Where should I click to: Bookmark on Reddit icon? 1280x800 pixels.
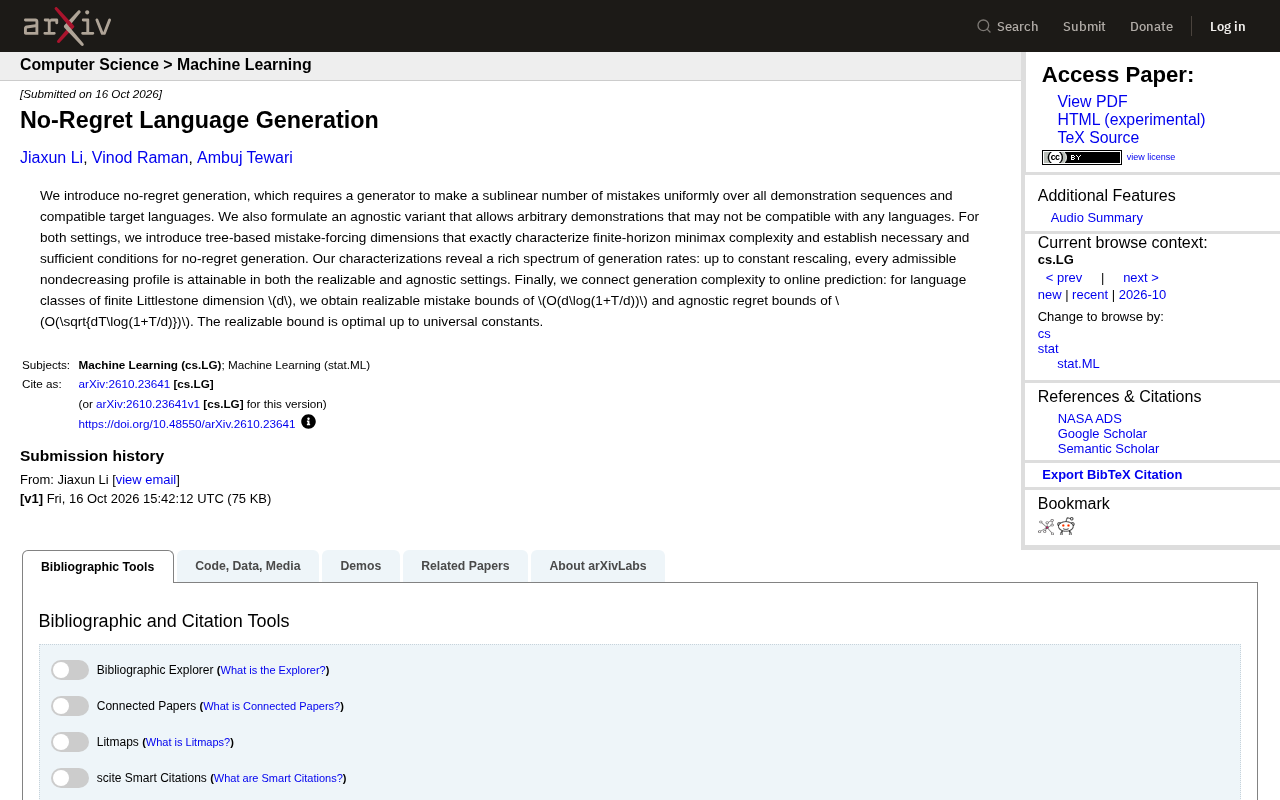tap(1066, 527)
